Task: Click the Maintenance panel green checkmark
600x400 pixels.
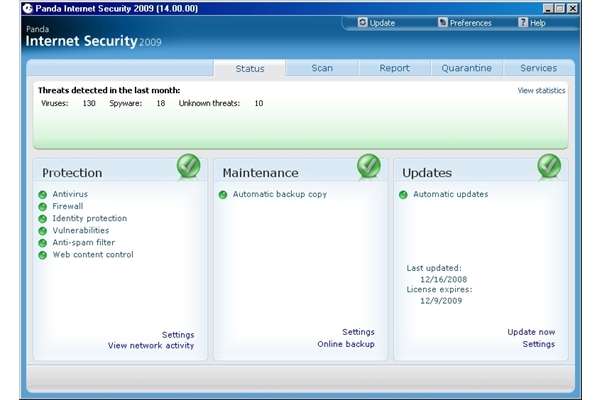Action: tap(368, 166)
